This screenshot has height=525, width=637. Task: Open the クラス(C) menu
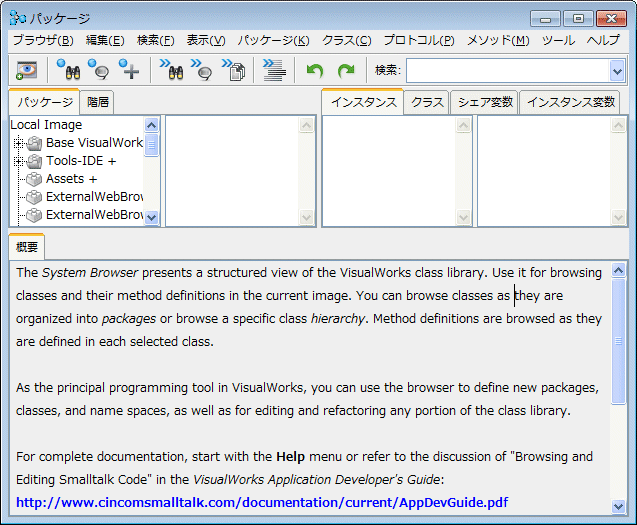(346, 40)
